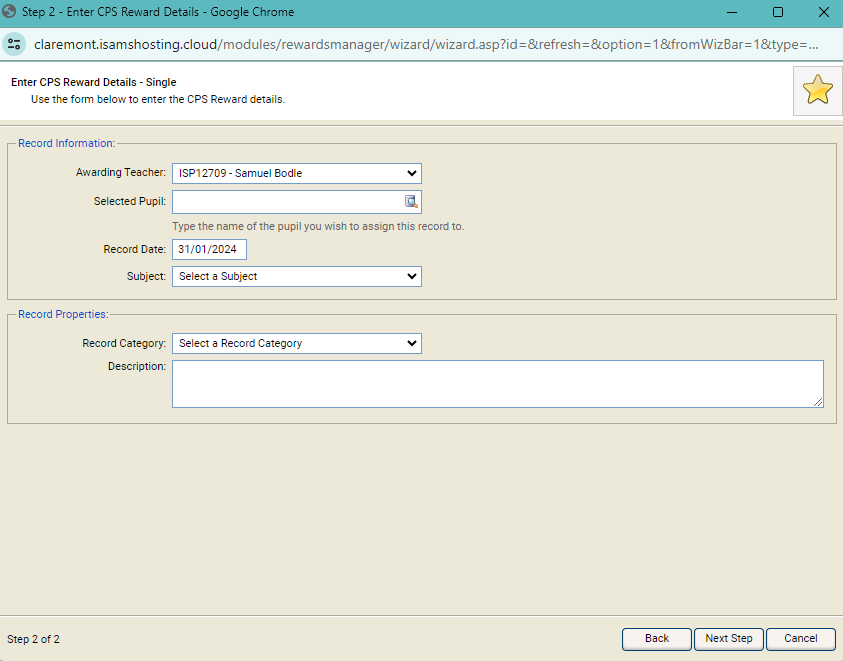This screenshot has height=661, width=843.
Task: Click the 'Record Date:' label
Action: click(x=134, y=250)
